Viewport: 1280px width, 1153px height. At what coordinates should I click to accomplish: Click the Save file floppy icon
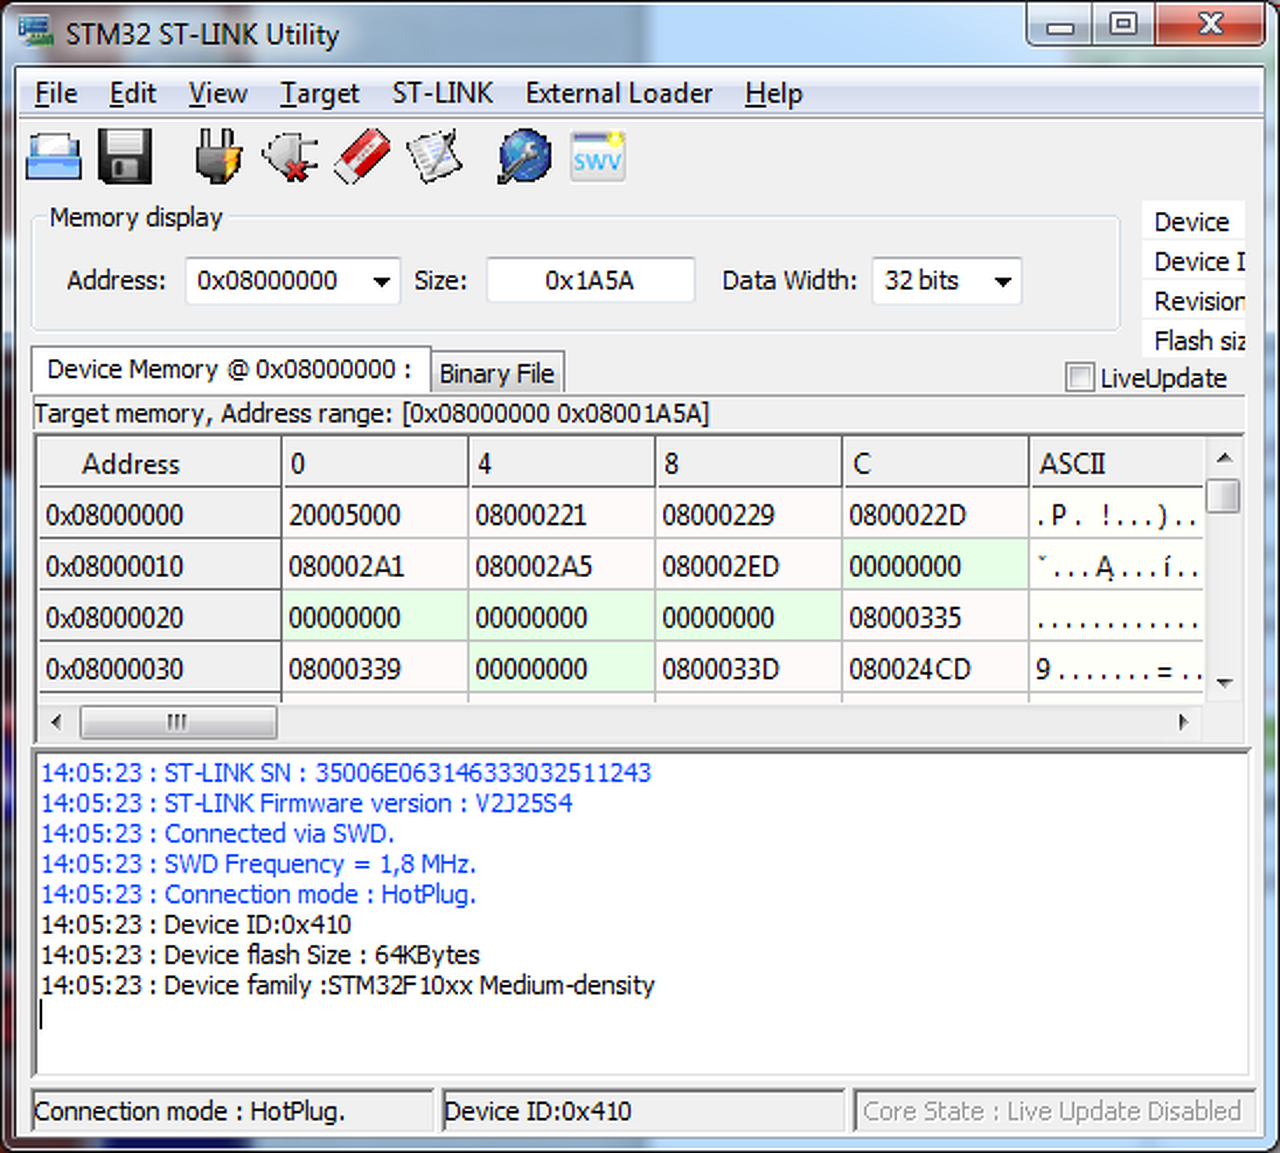pos(125,157)
